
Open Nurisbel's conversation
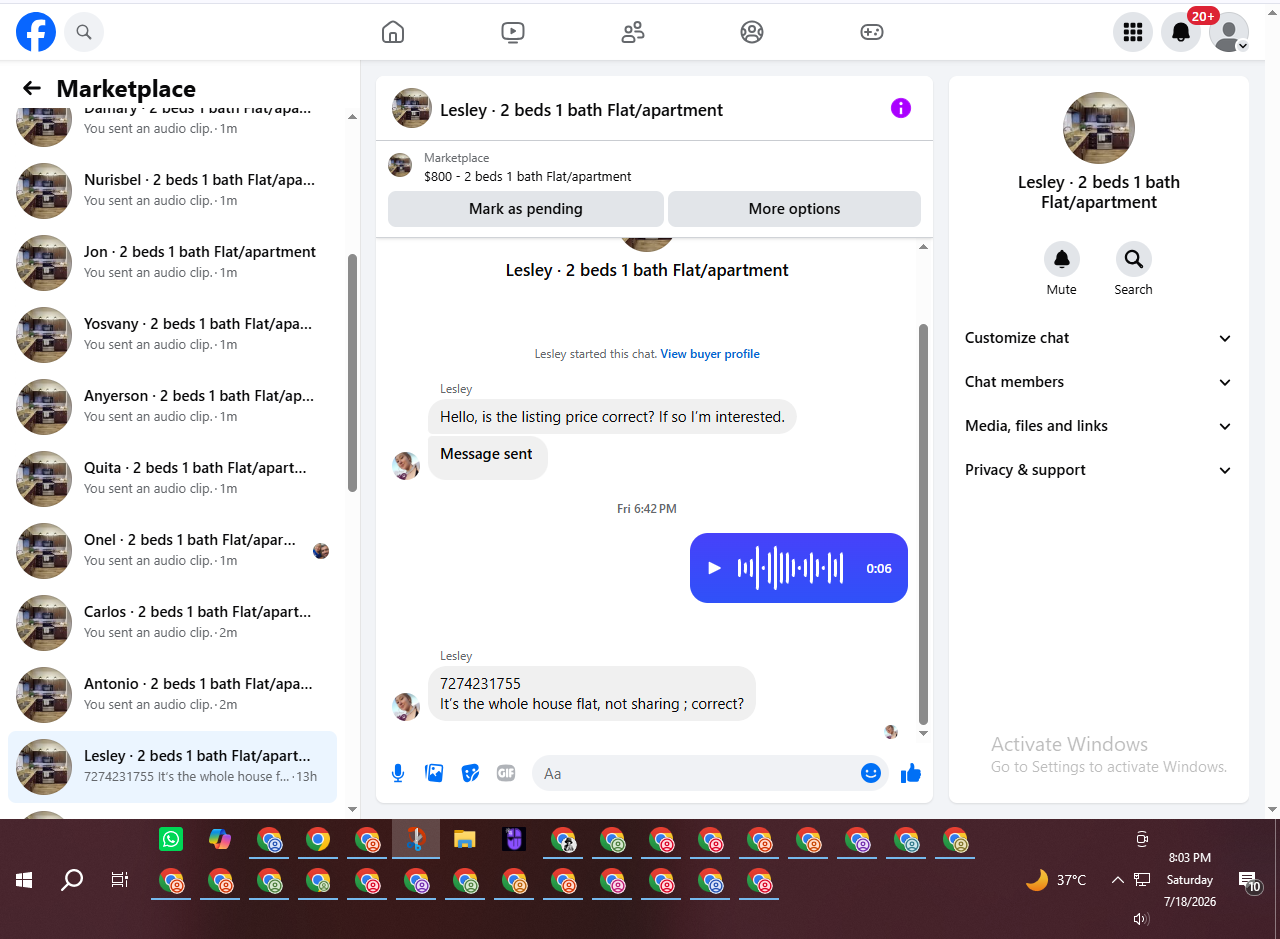172,189
